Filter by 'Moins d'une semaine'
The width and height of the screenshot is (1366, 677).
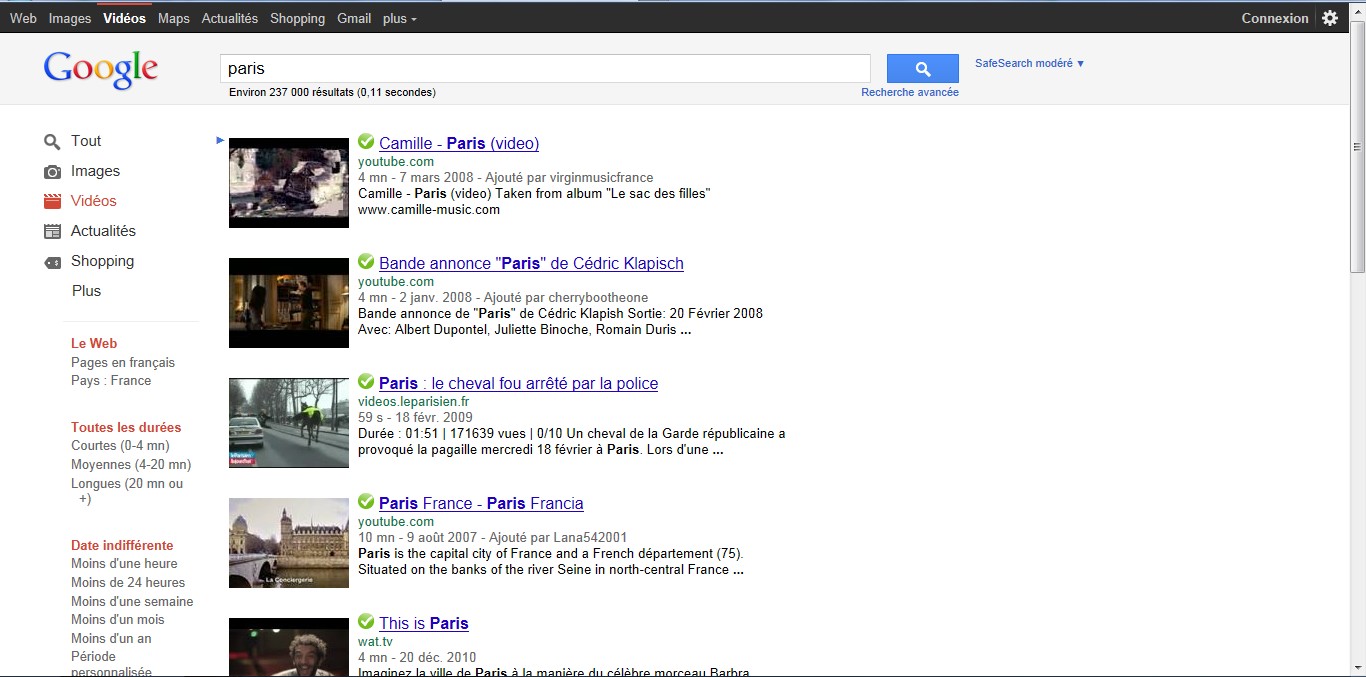point(132,601)
